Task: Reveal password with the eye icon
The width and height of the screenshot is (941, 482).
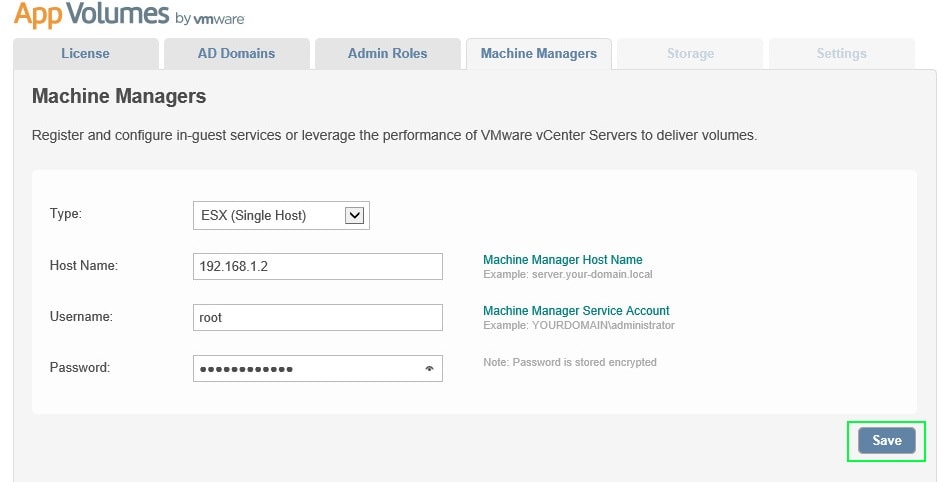Action: tap(429, 369)
